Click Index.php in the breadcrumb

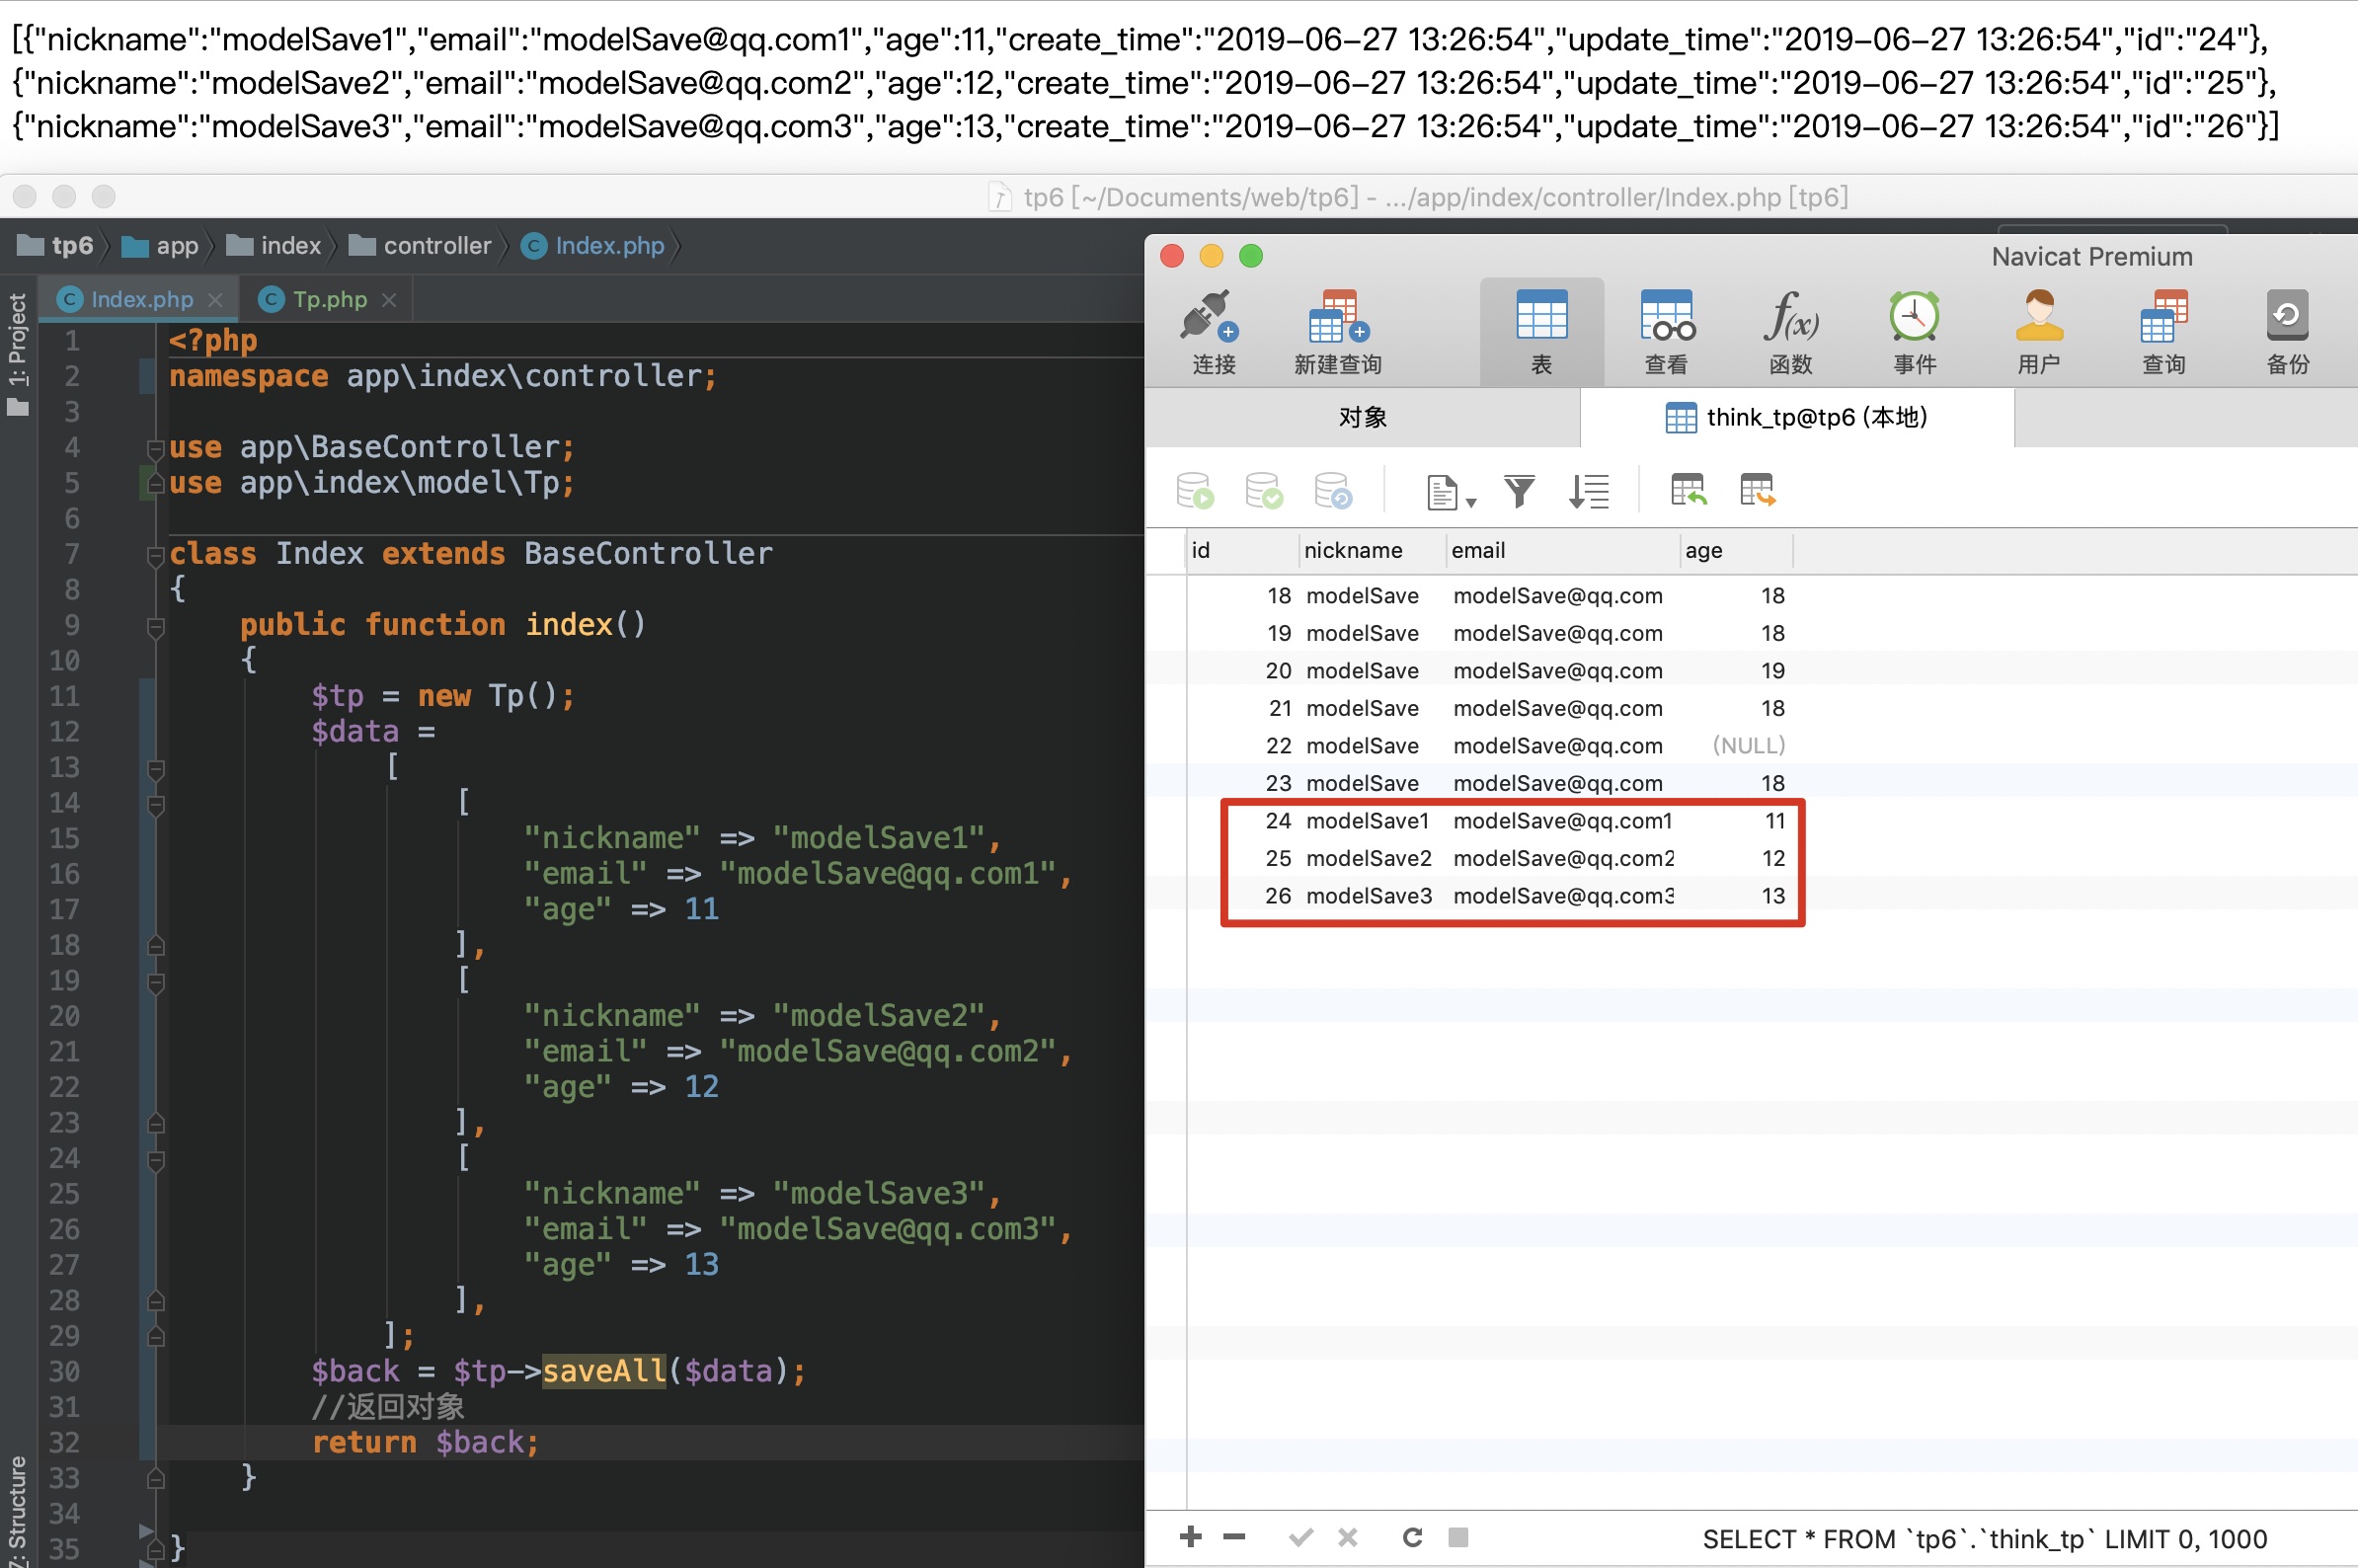click(594, 246)
